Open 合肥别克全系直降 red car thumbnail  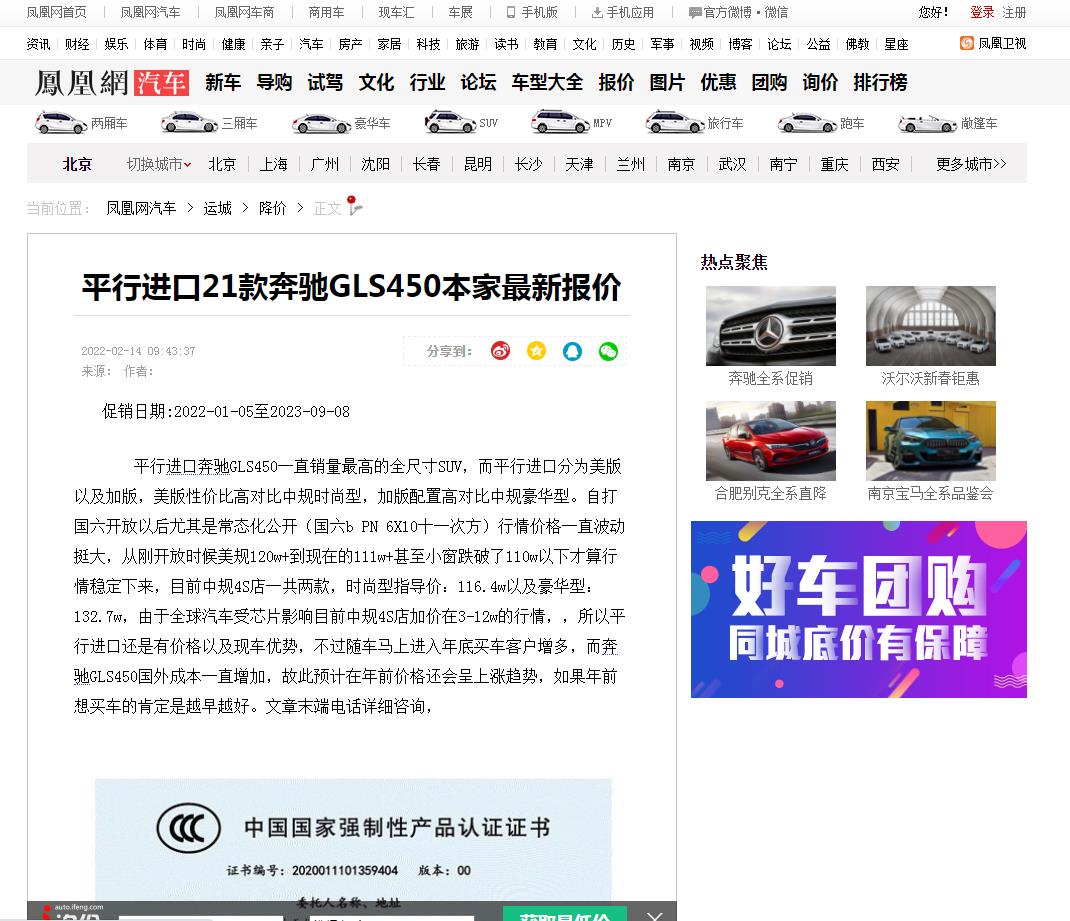pos(770,441)
